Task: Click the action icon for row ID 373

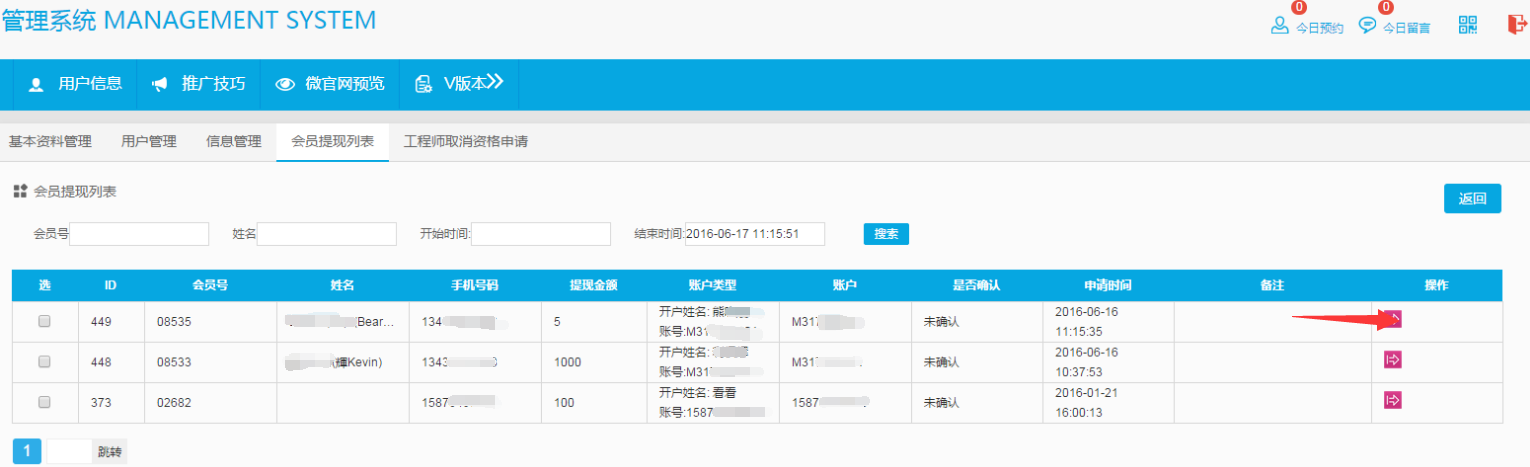Action: pos(1392,400)
